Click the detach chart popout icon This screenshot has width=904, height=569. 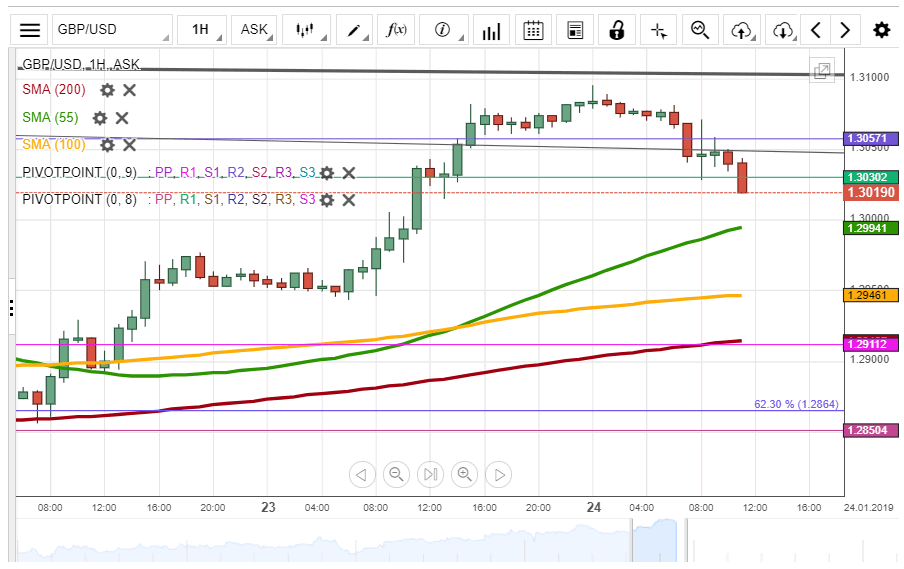(x=822, y=70)
